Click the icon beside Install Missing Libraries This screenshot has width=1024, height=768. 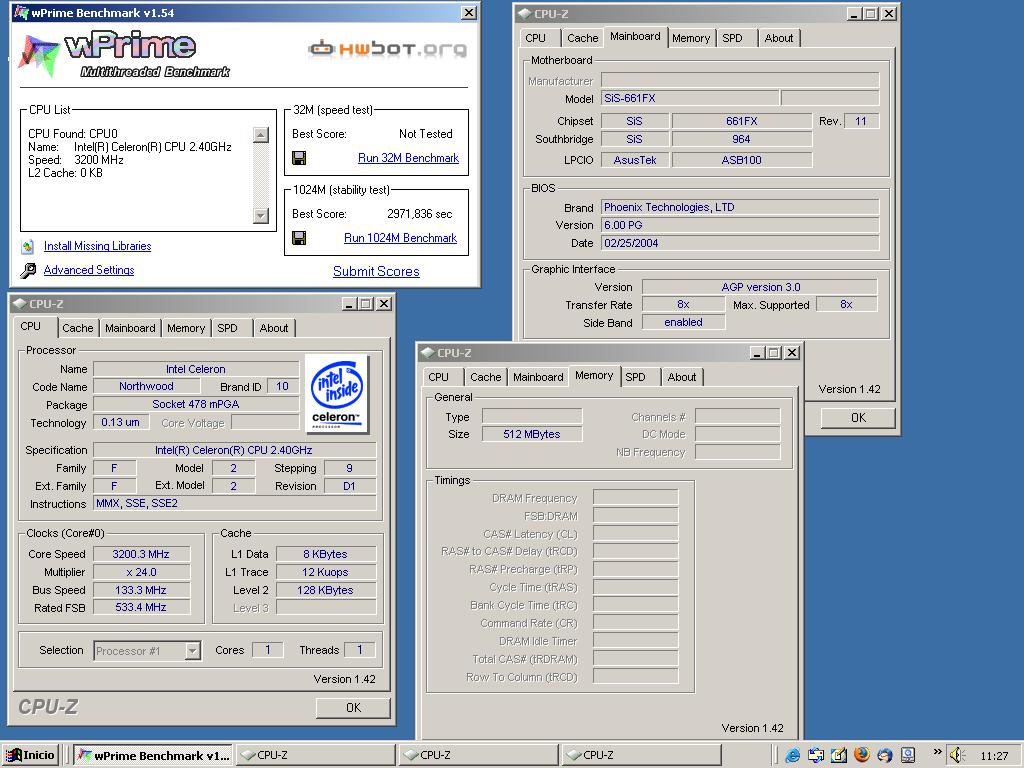[x=28, y=247]
